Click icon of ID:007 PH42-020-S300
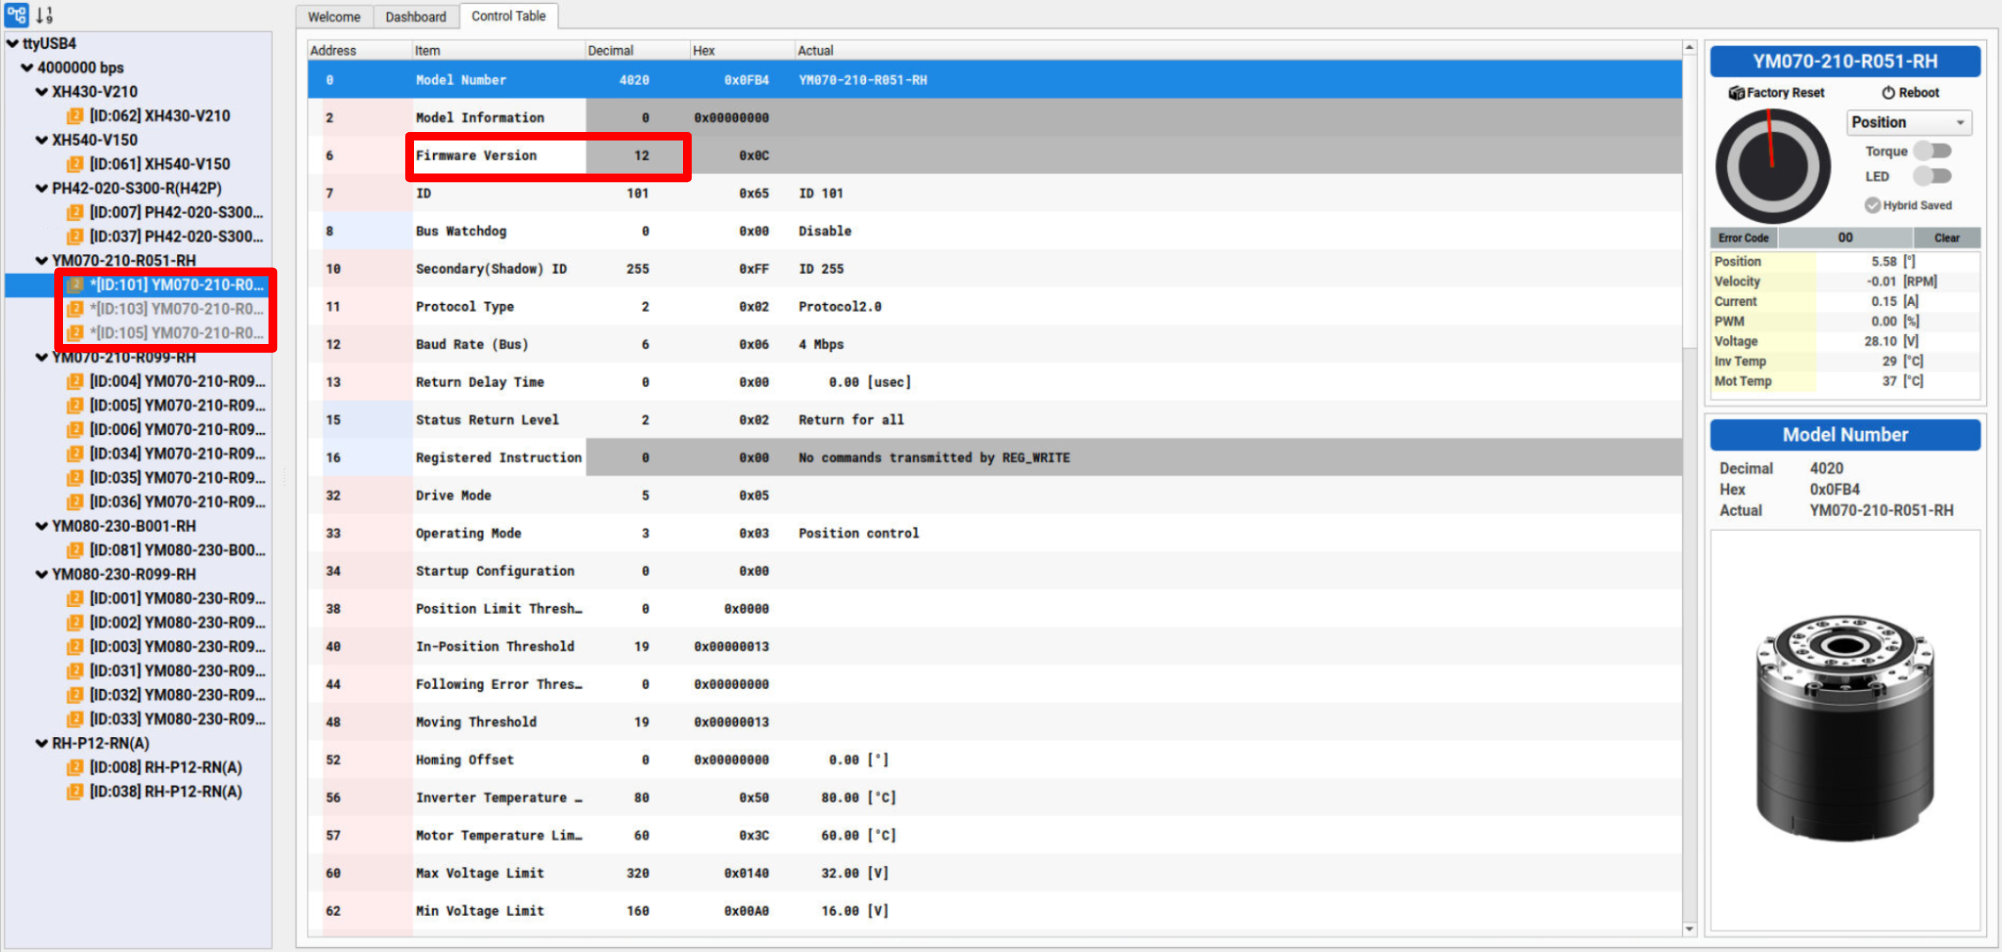 [75, 212]
